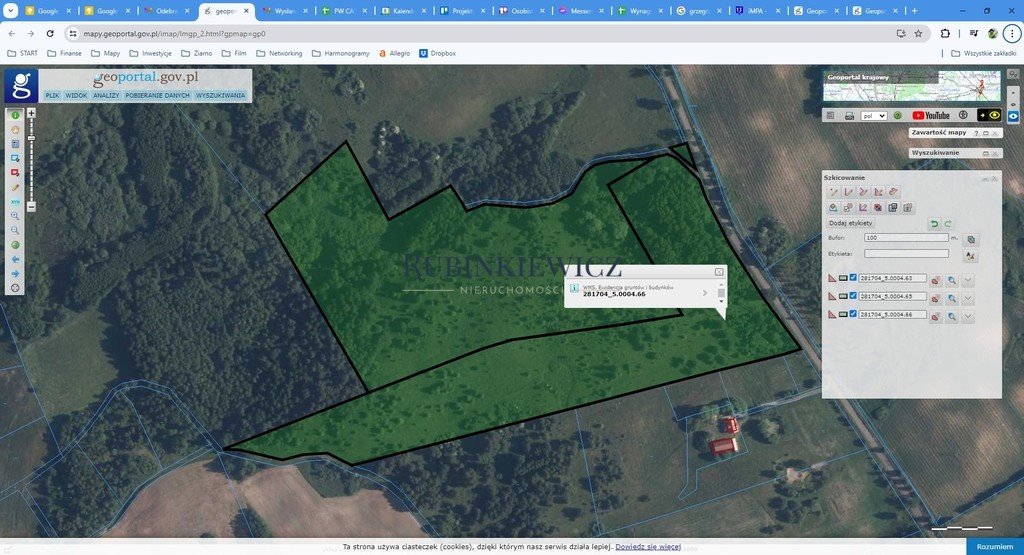Click the Dodaj etykiety button
The height and width of the screenshot is (555, 1024).
click(852, 223)
